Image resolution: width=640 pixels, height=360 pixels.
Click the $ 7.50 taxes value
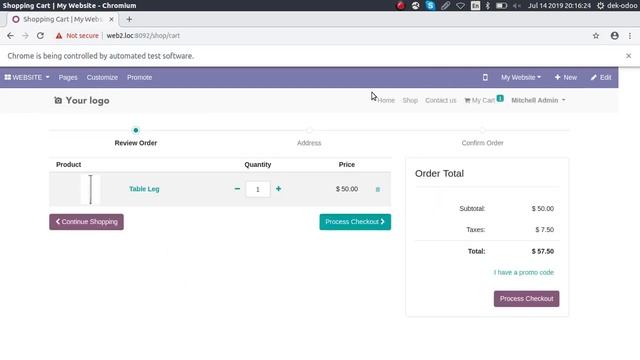pyautogui.click(x=544, y=230)
